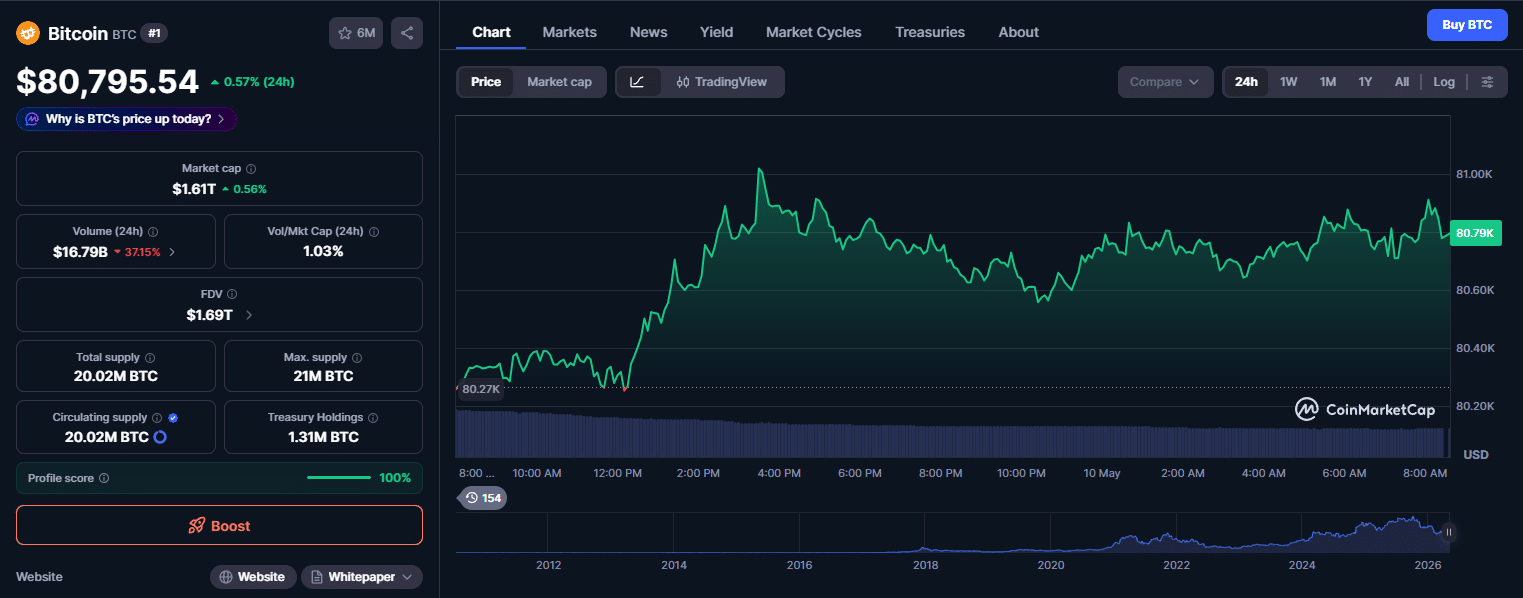
Task: Click the #1 rank badge
Action: (154, 33)
